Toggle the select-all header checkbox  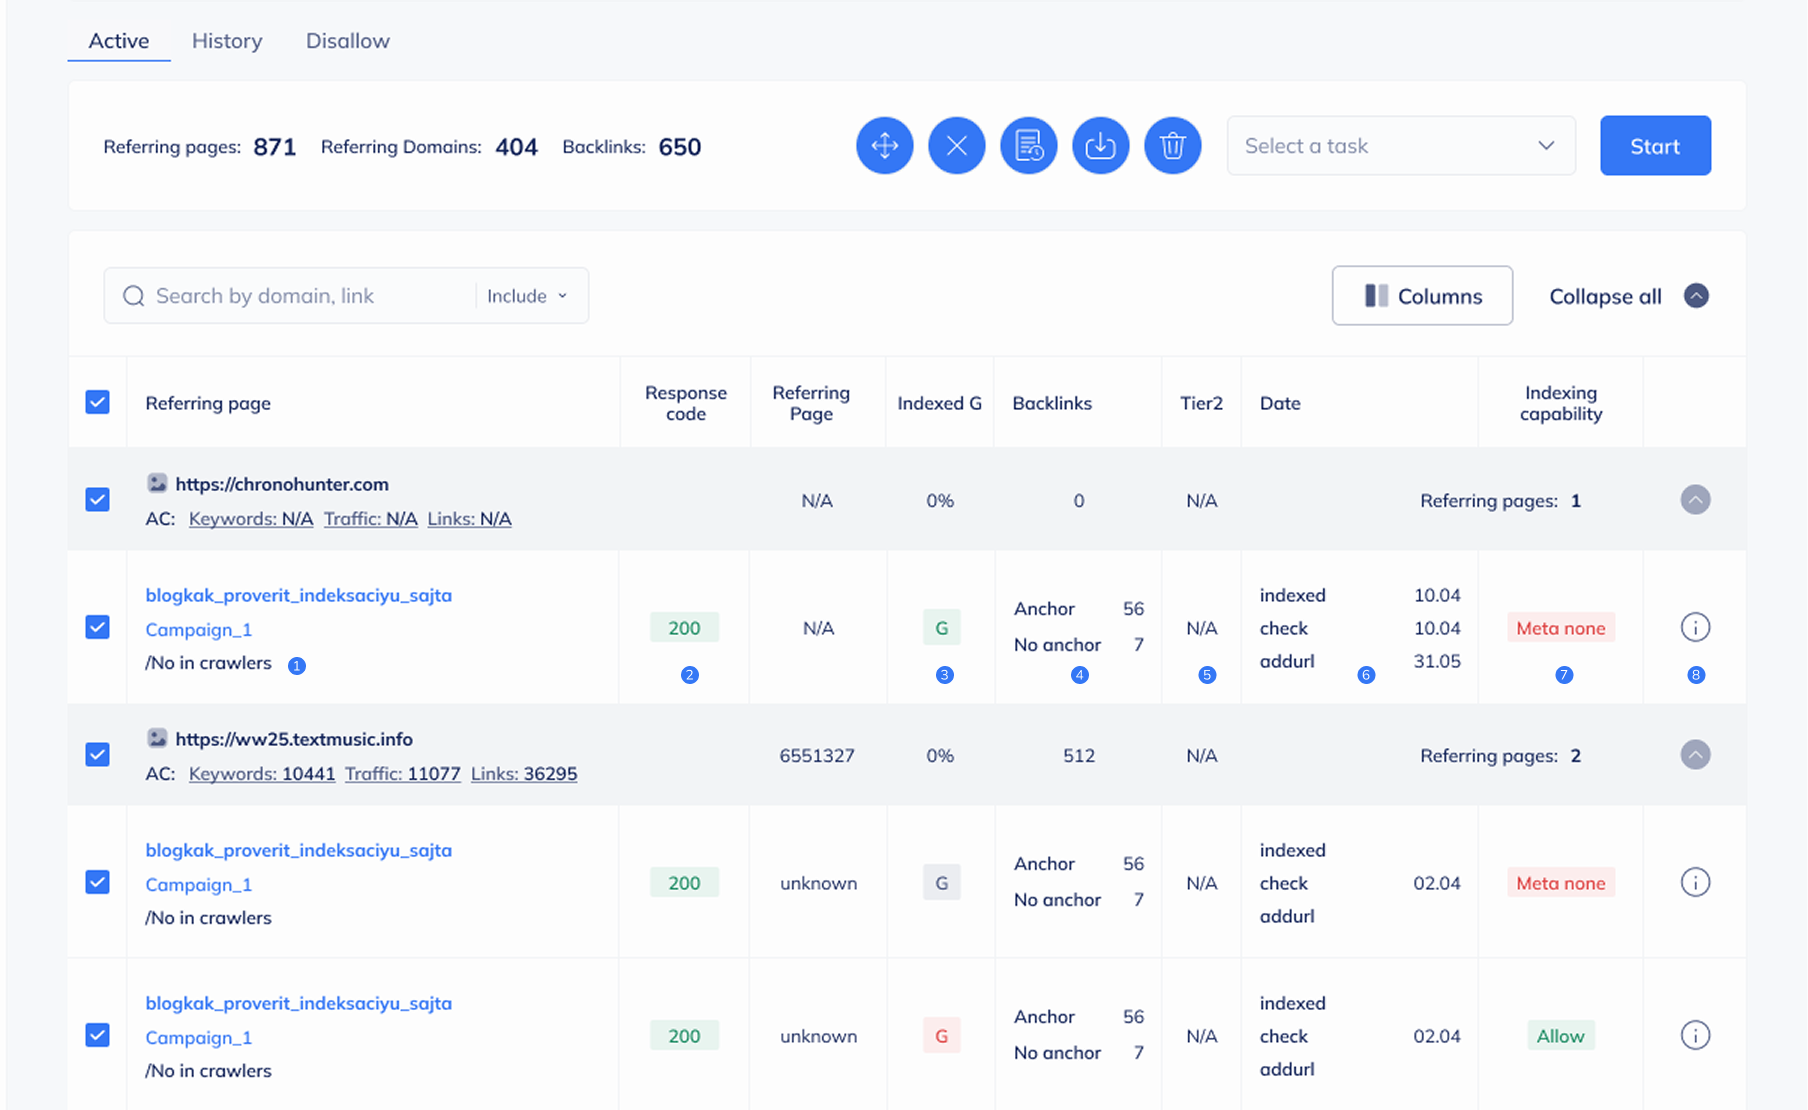(97, 402)
